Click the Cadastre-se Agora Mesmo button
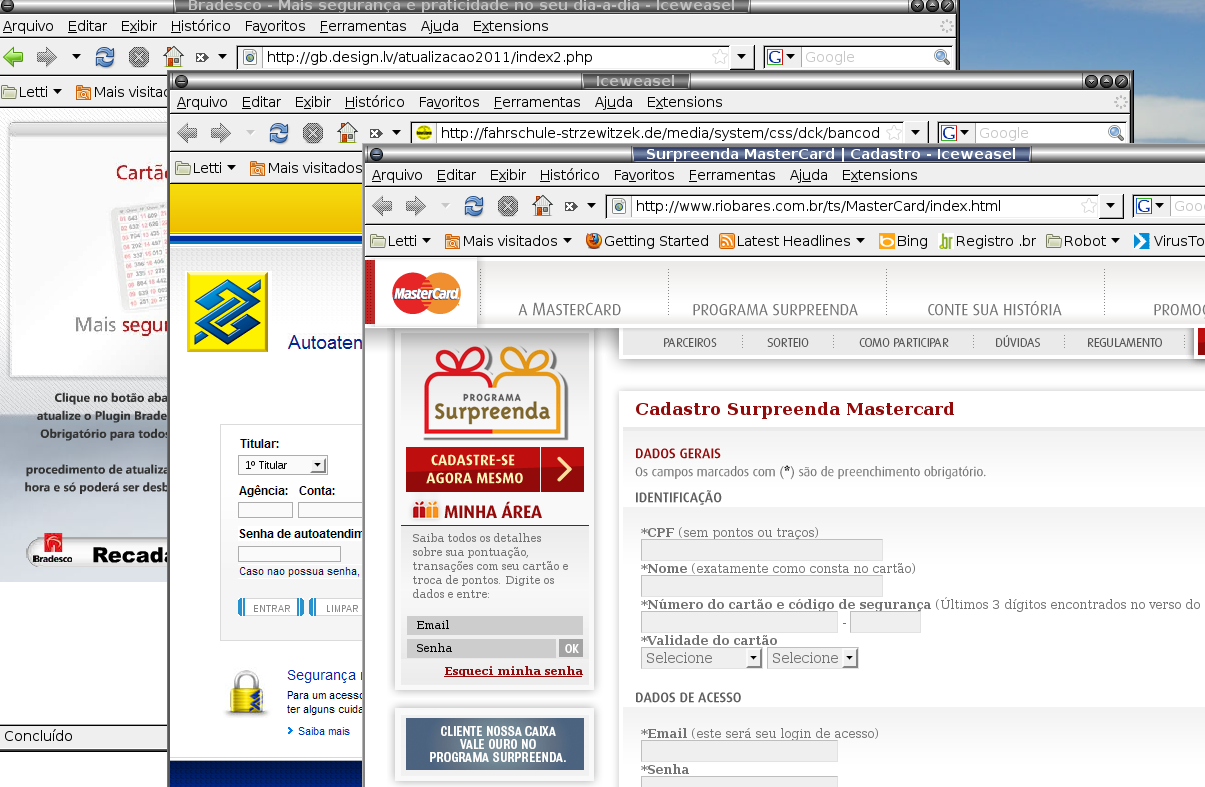 (x=495, y=470)
